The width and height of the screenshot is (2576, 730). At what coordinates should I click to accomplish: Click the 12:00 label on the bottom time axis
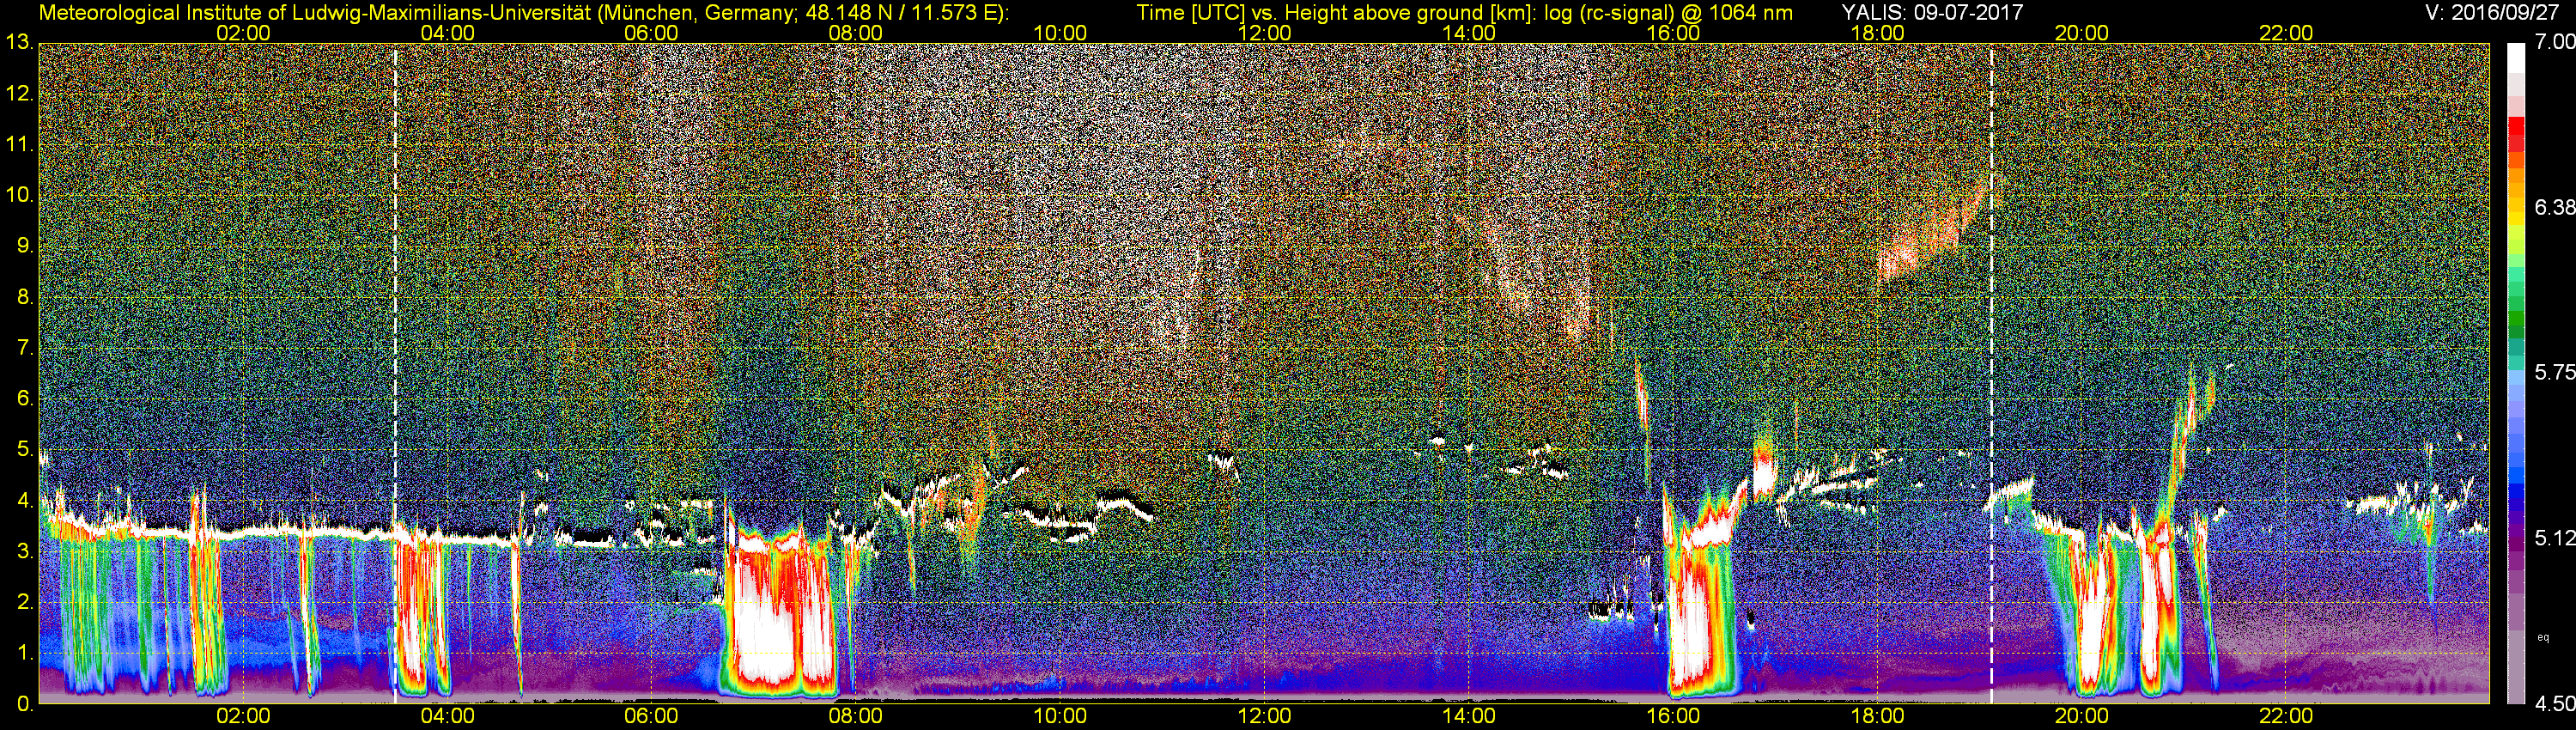1264,716
